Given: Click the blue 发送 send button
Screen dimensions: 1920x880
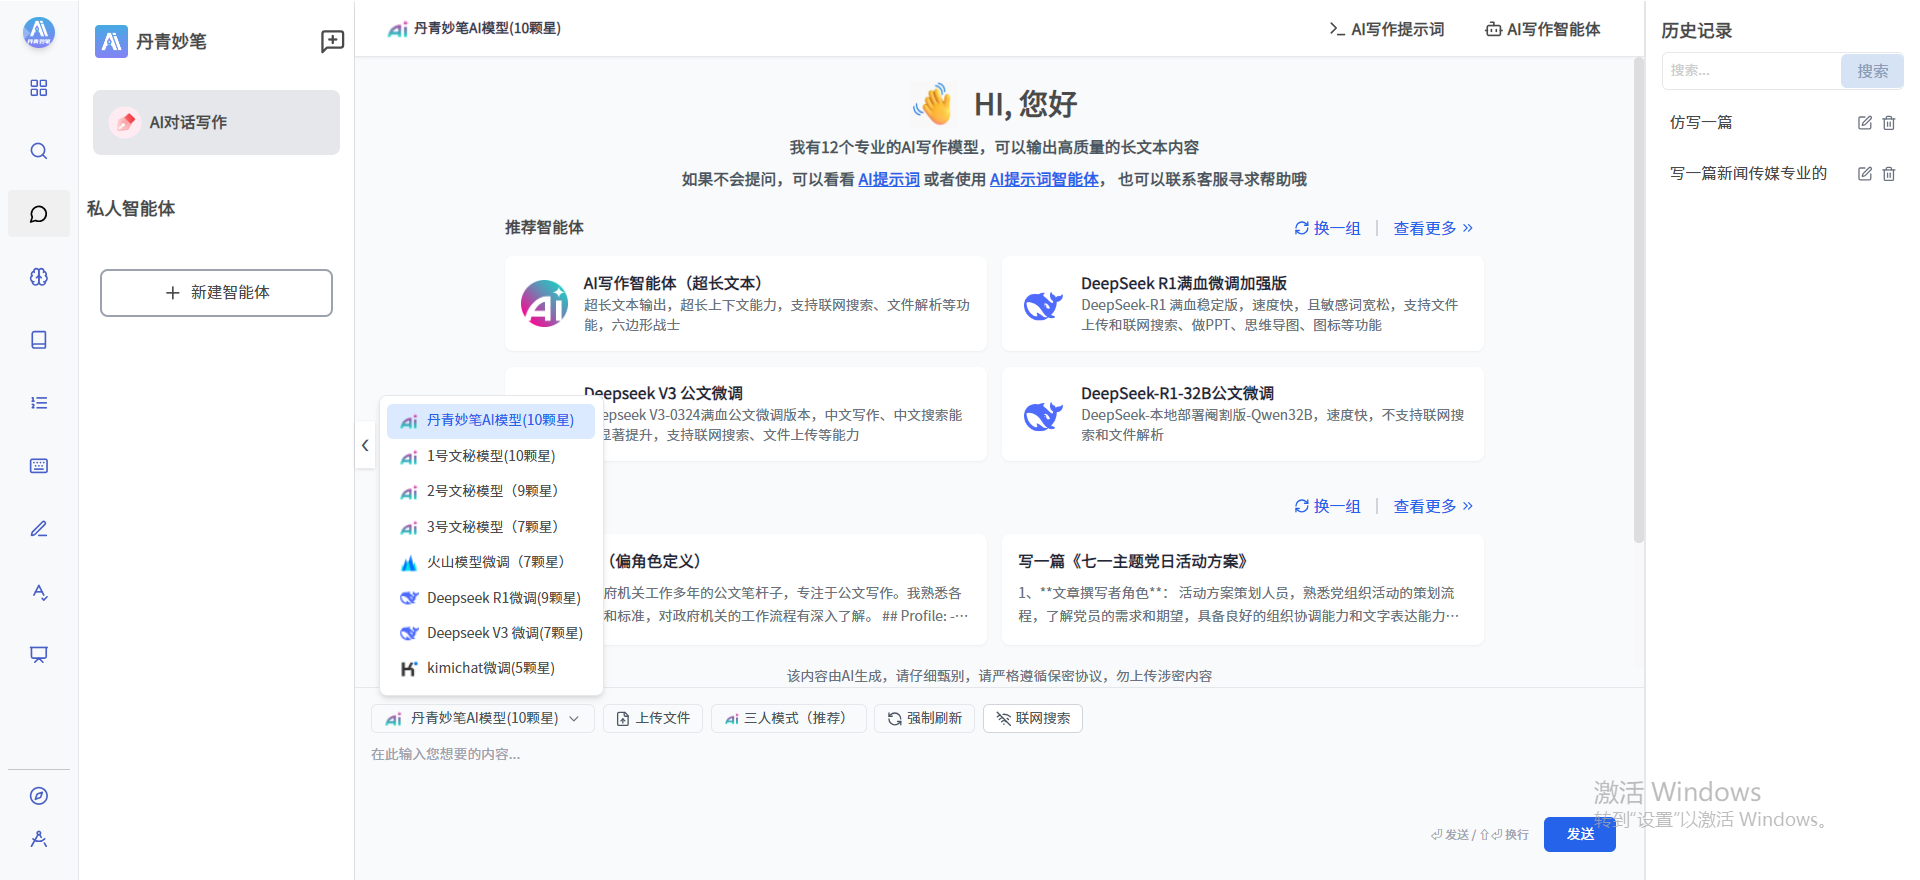Looking at the screenshot, I should point(1580,834).
